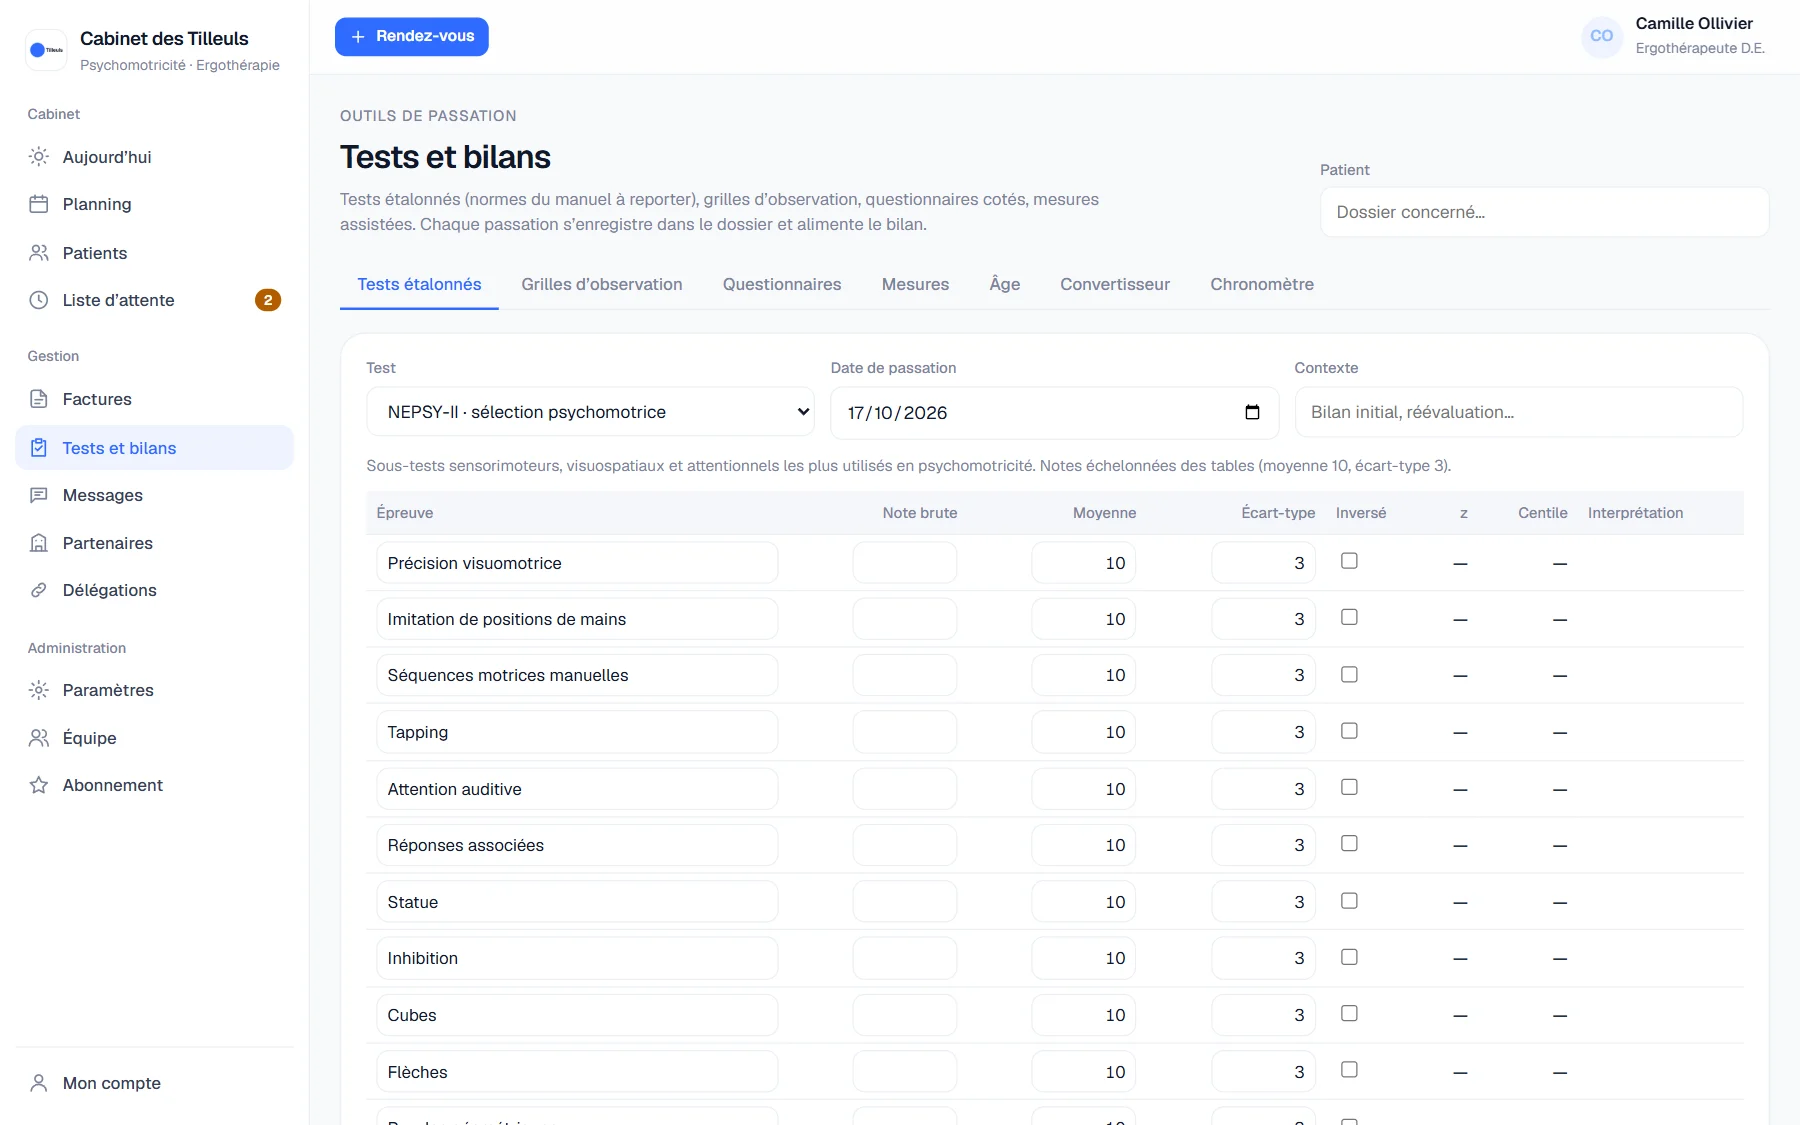Check Inversé for Séquences motrices manuelles

1349,674
